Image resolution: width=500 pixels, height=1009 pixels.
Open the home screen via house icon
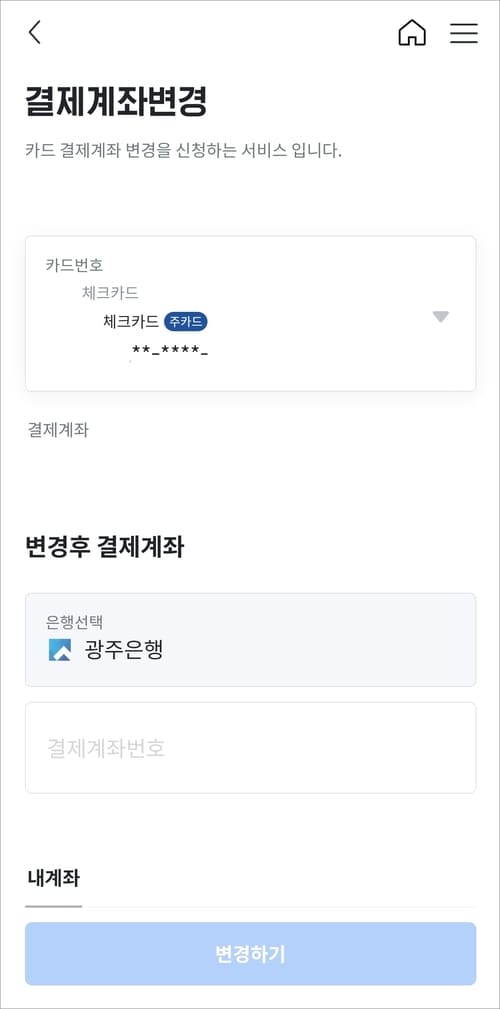pos(412,33)
